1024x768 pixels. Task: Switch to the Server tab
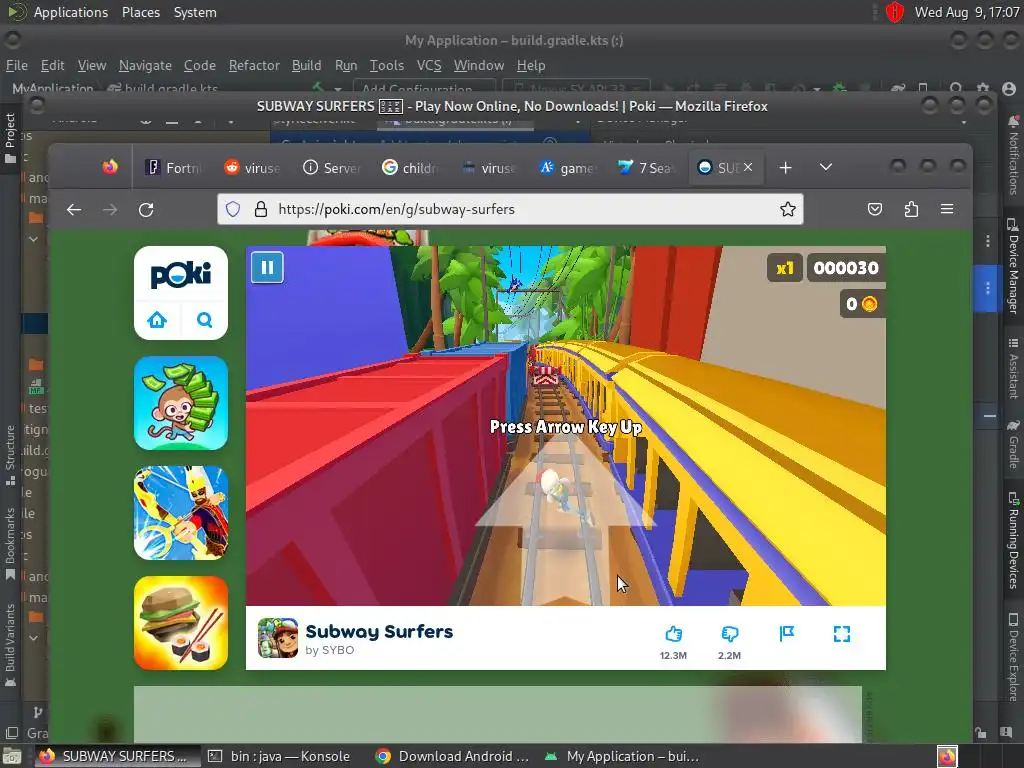332,168
